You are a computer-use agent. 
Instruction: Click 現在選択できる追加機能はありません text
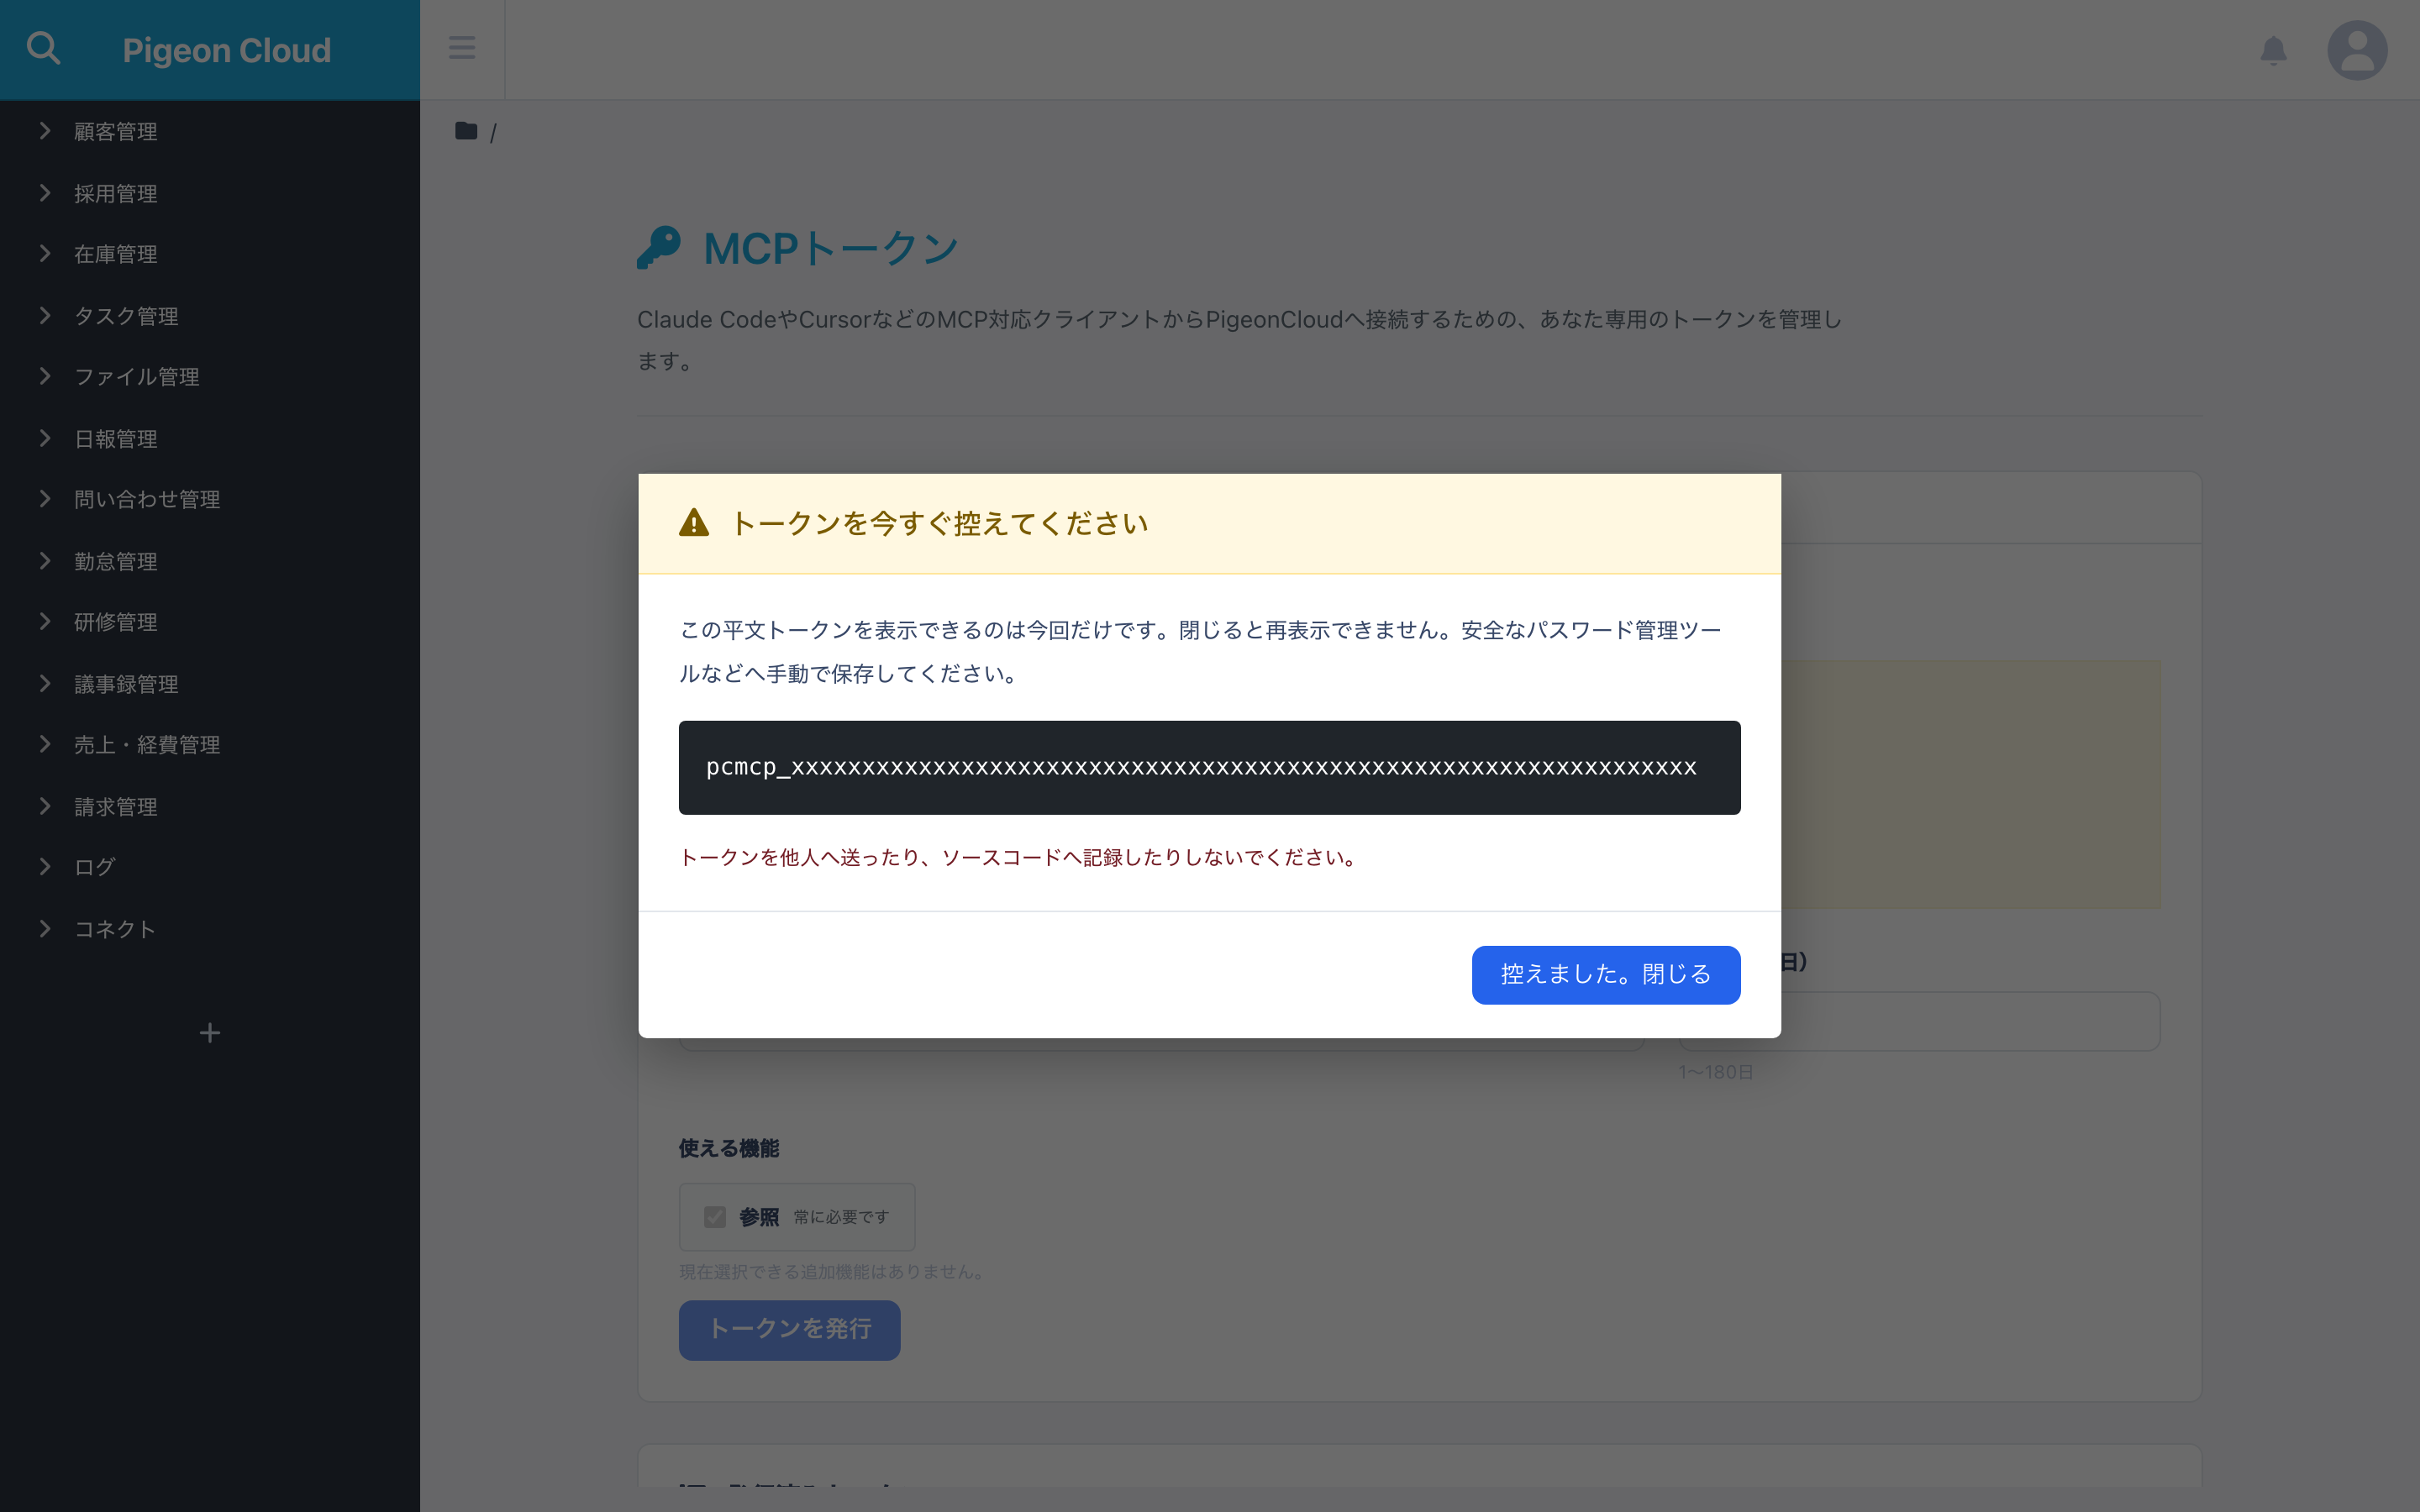coord(833,1272)
